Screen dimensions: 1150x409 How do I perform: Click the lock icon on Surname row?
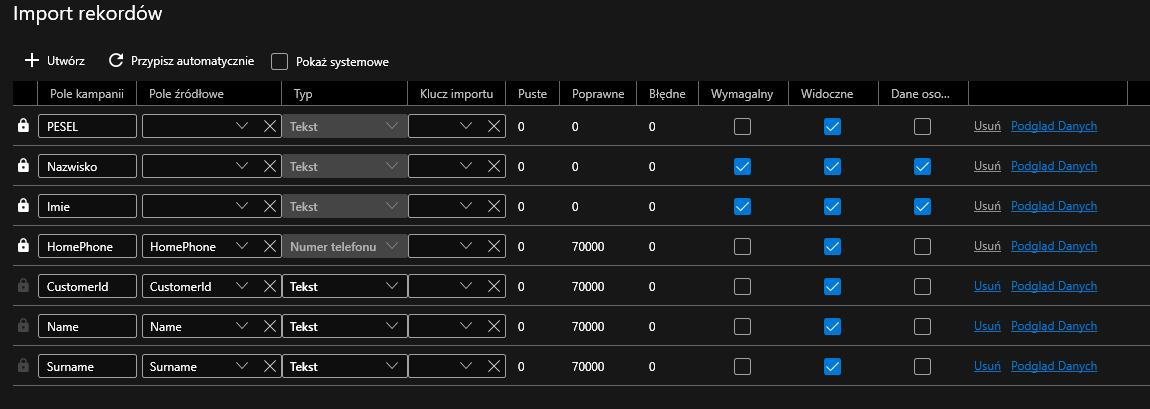click(24, 366)
